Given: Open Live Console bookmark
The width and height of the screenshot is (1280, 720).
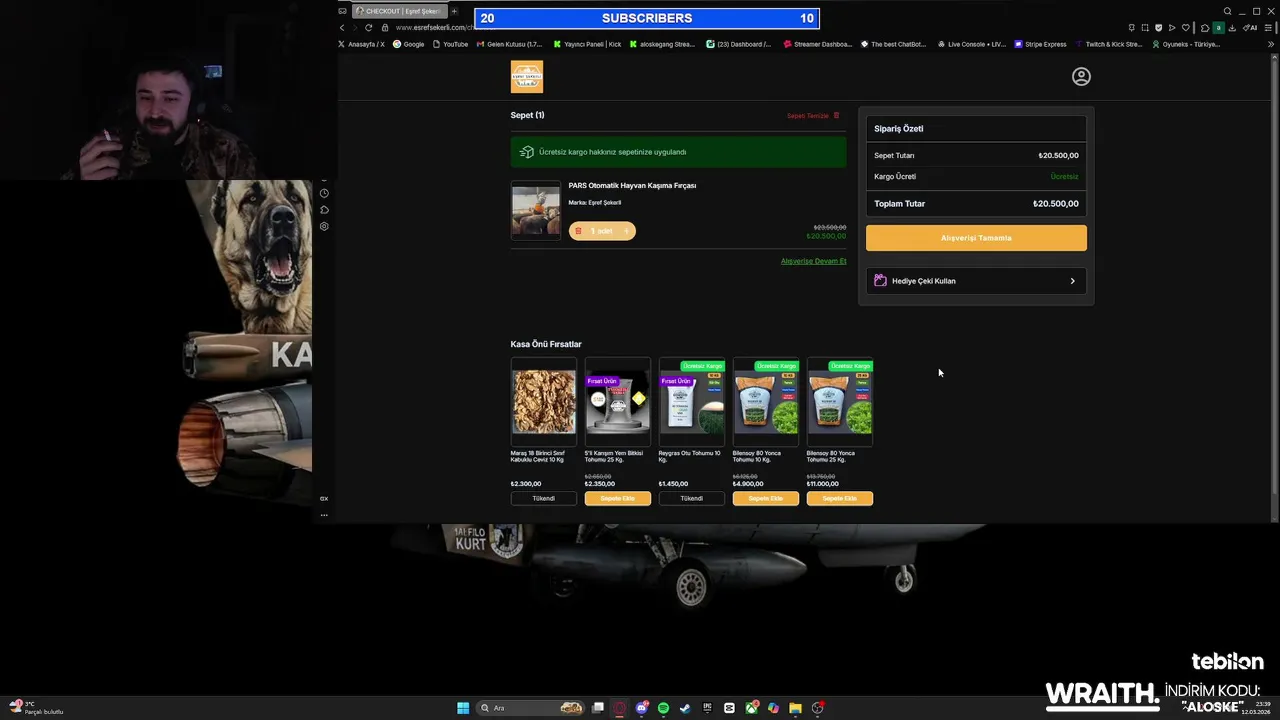Looking at the screenshot, I should [971, 44].
